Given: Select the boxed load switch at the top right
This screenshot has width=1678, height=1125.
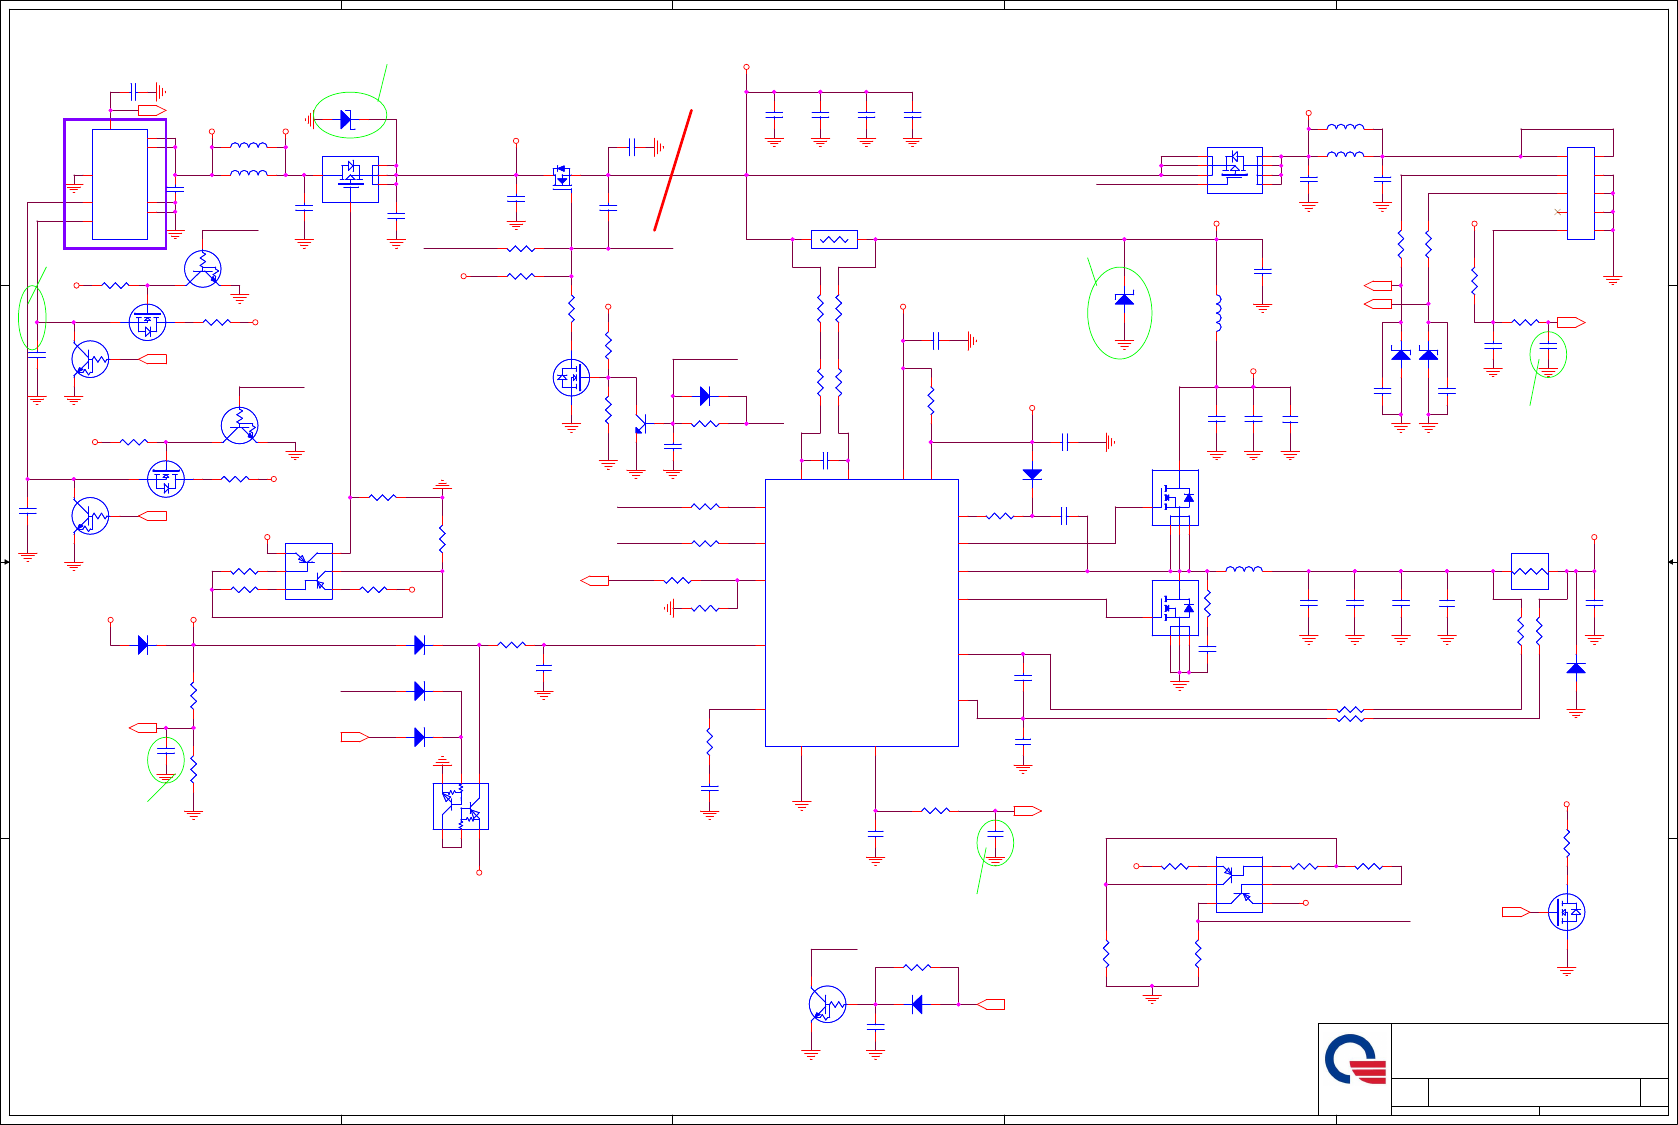Looking at the screenshot, I should pyautogui.click(x=1235, y=170).
